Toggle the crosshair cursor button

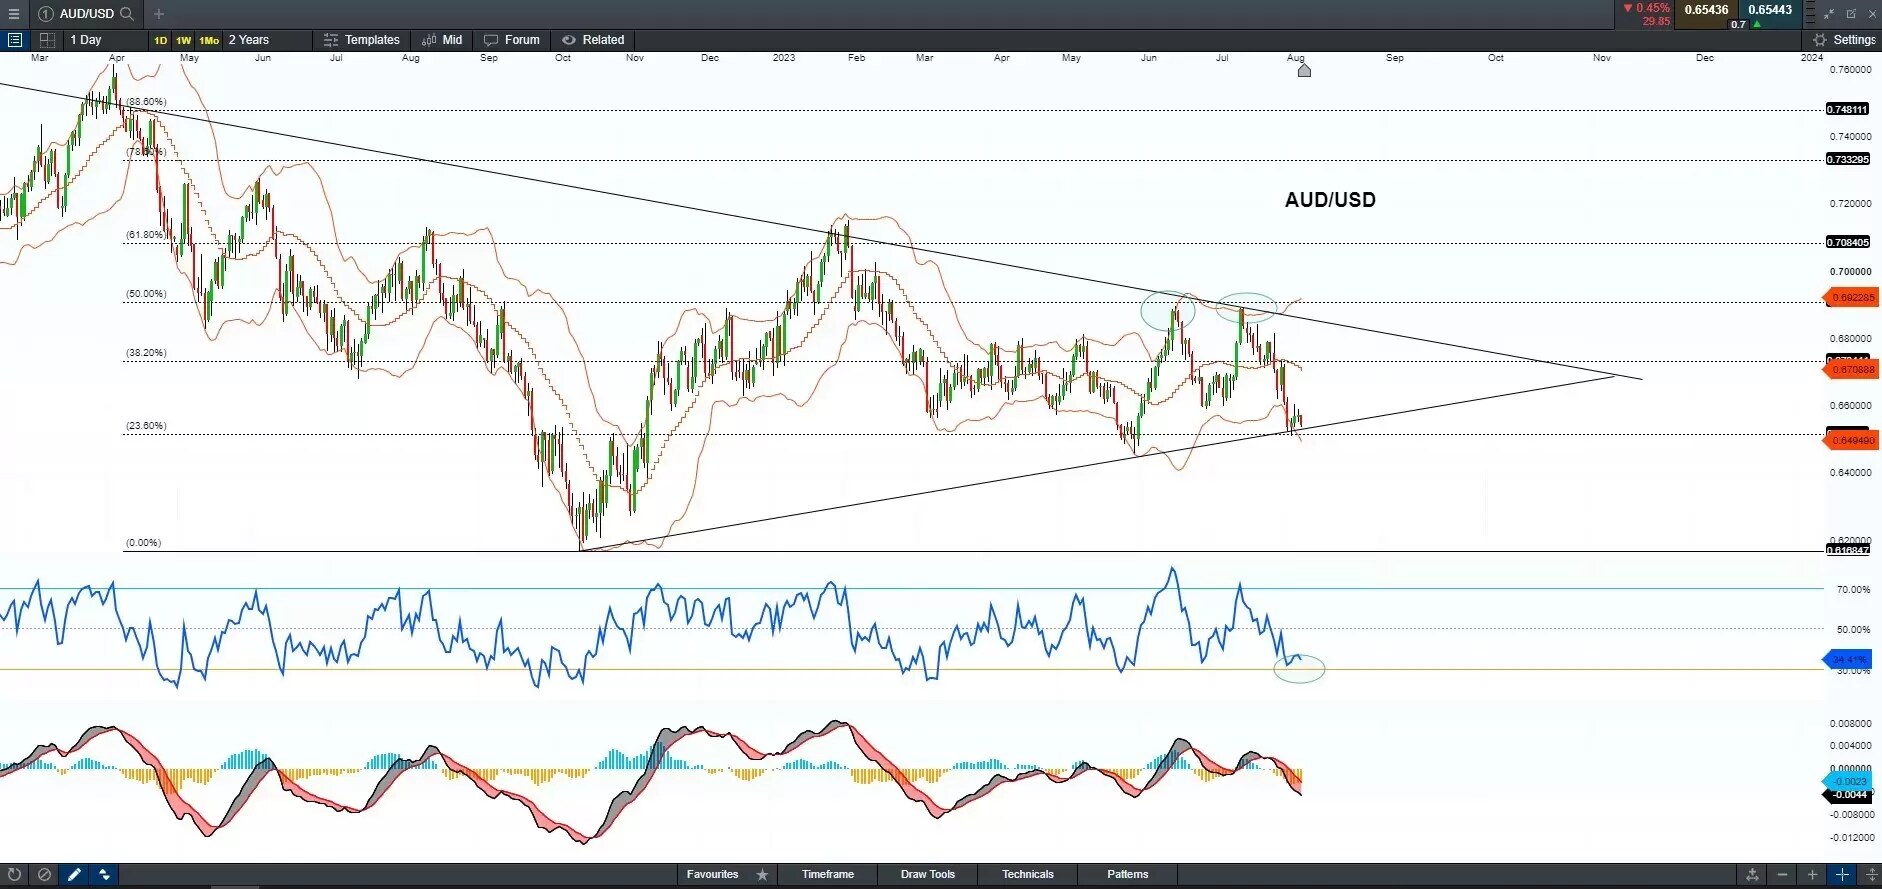1842,875
